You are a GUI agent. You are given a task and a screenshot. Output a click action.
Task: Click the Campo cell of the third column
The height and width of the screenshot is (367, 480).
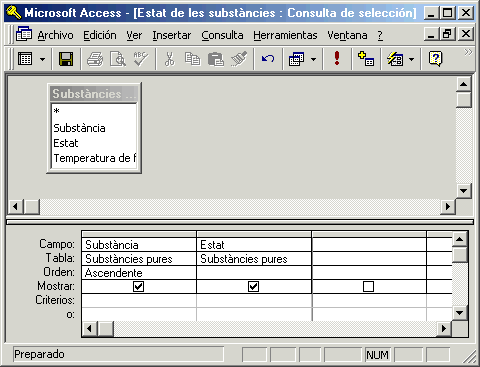(369, 245)
